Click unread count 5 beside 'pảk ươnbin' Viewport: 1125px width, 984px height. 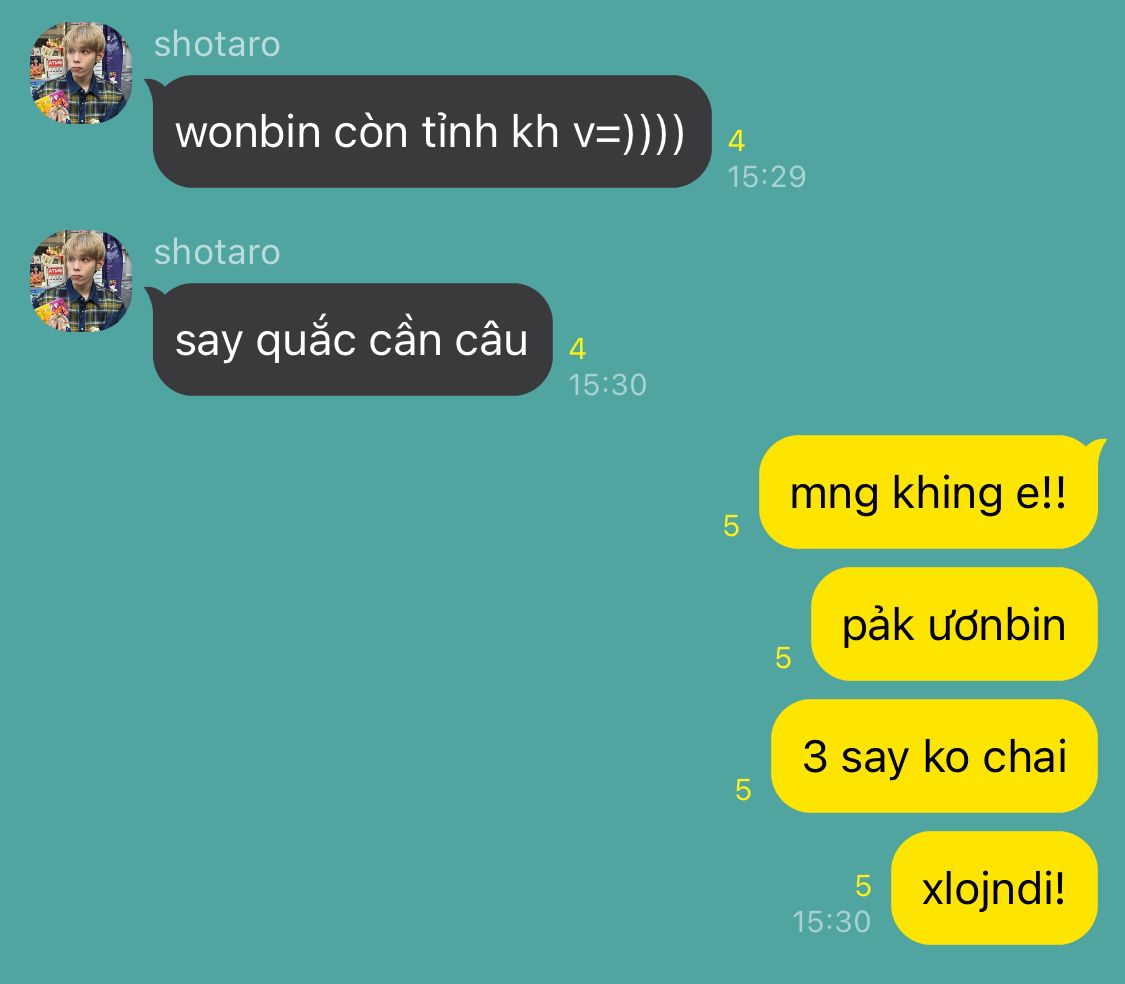click(x=783, y=658)
